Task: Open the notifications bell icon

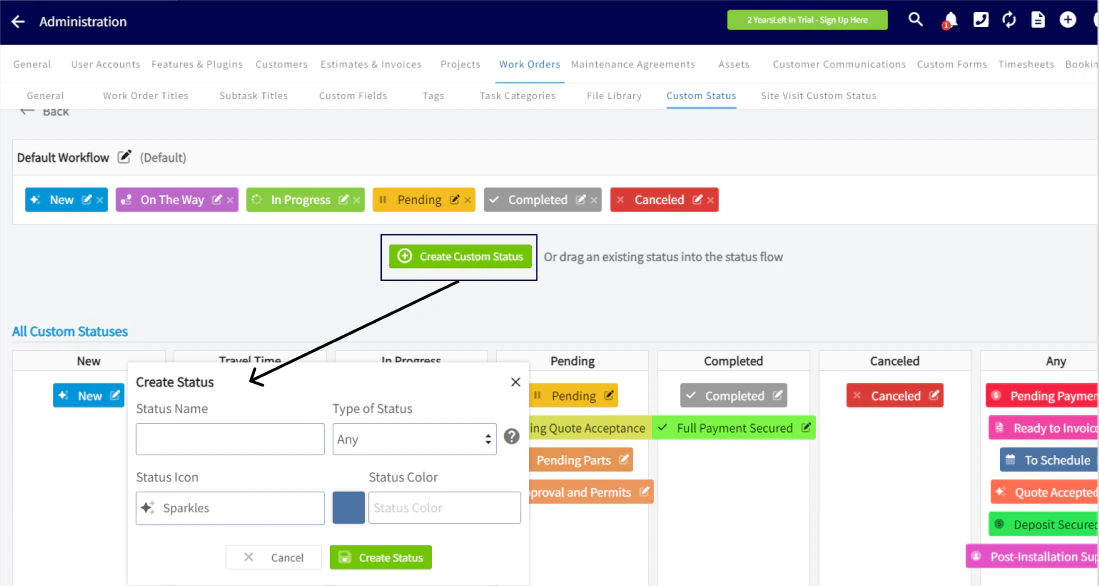Action: [950, 20]
